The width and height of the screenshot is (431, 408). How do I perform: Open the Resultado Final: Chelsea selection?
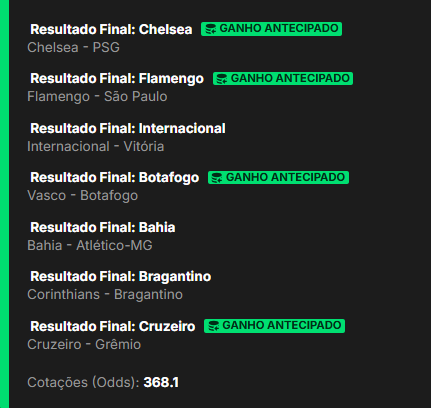point(111,30)
